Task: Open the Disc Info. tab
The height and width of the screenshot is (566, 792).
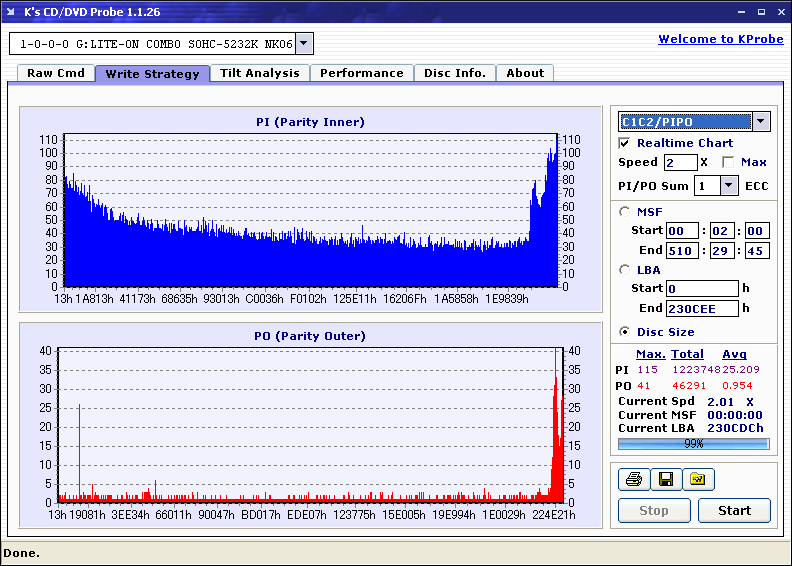Action: 454,73
